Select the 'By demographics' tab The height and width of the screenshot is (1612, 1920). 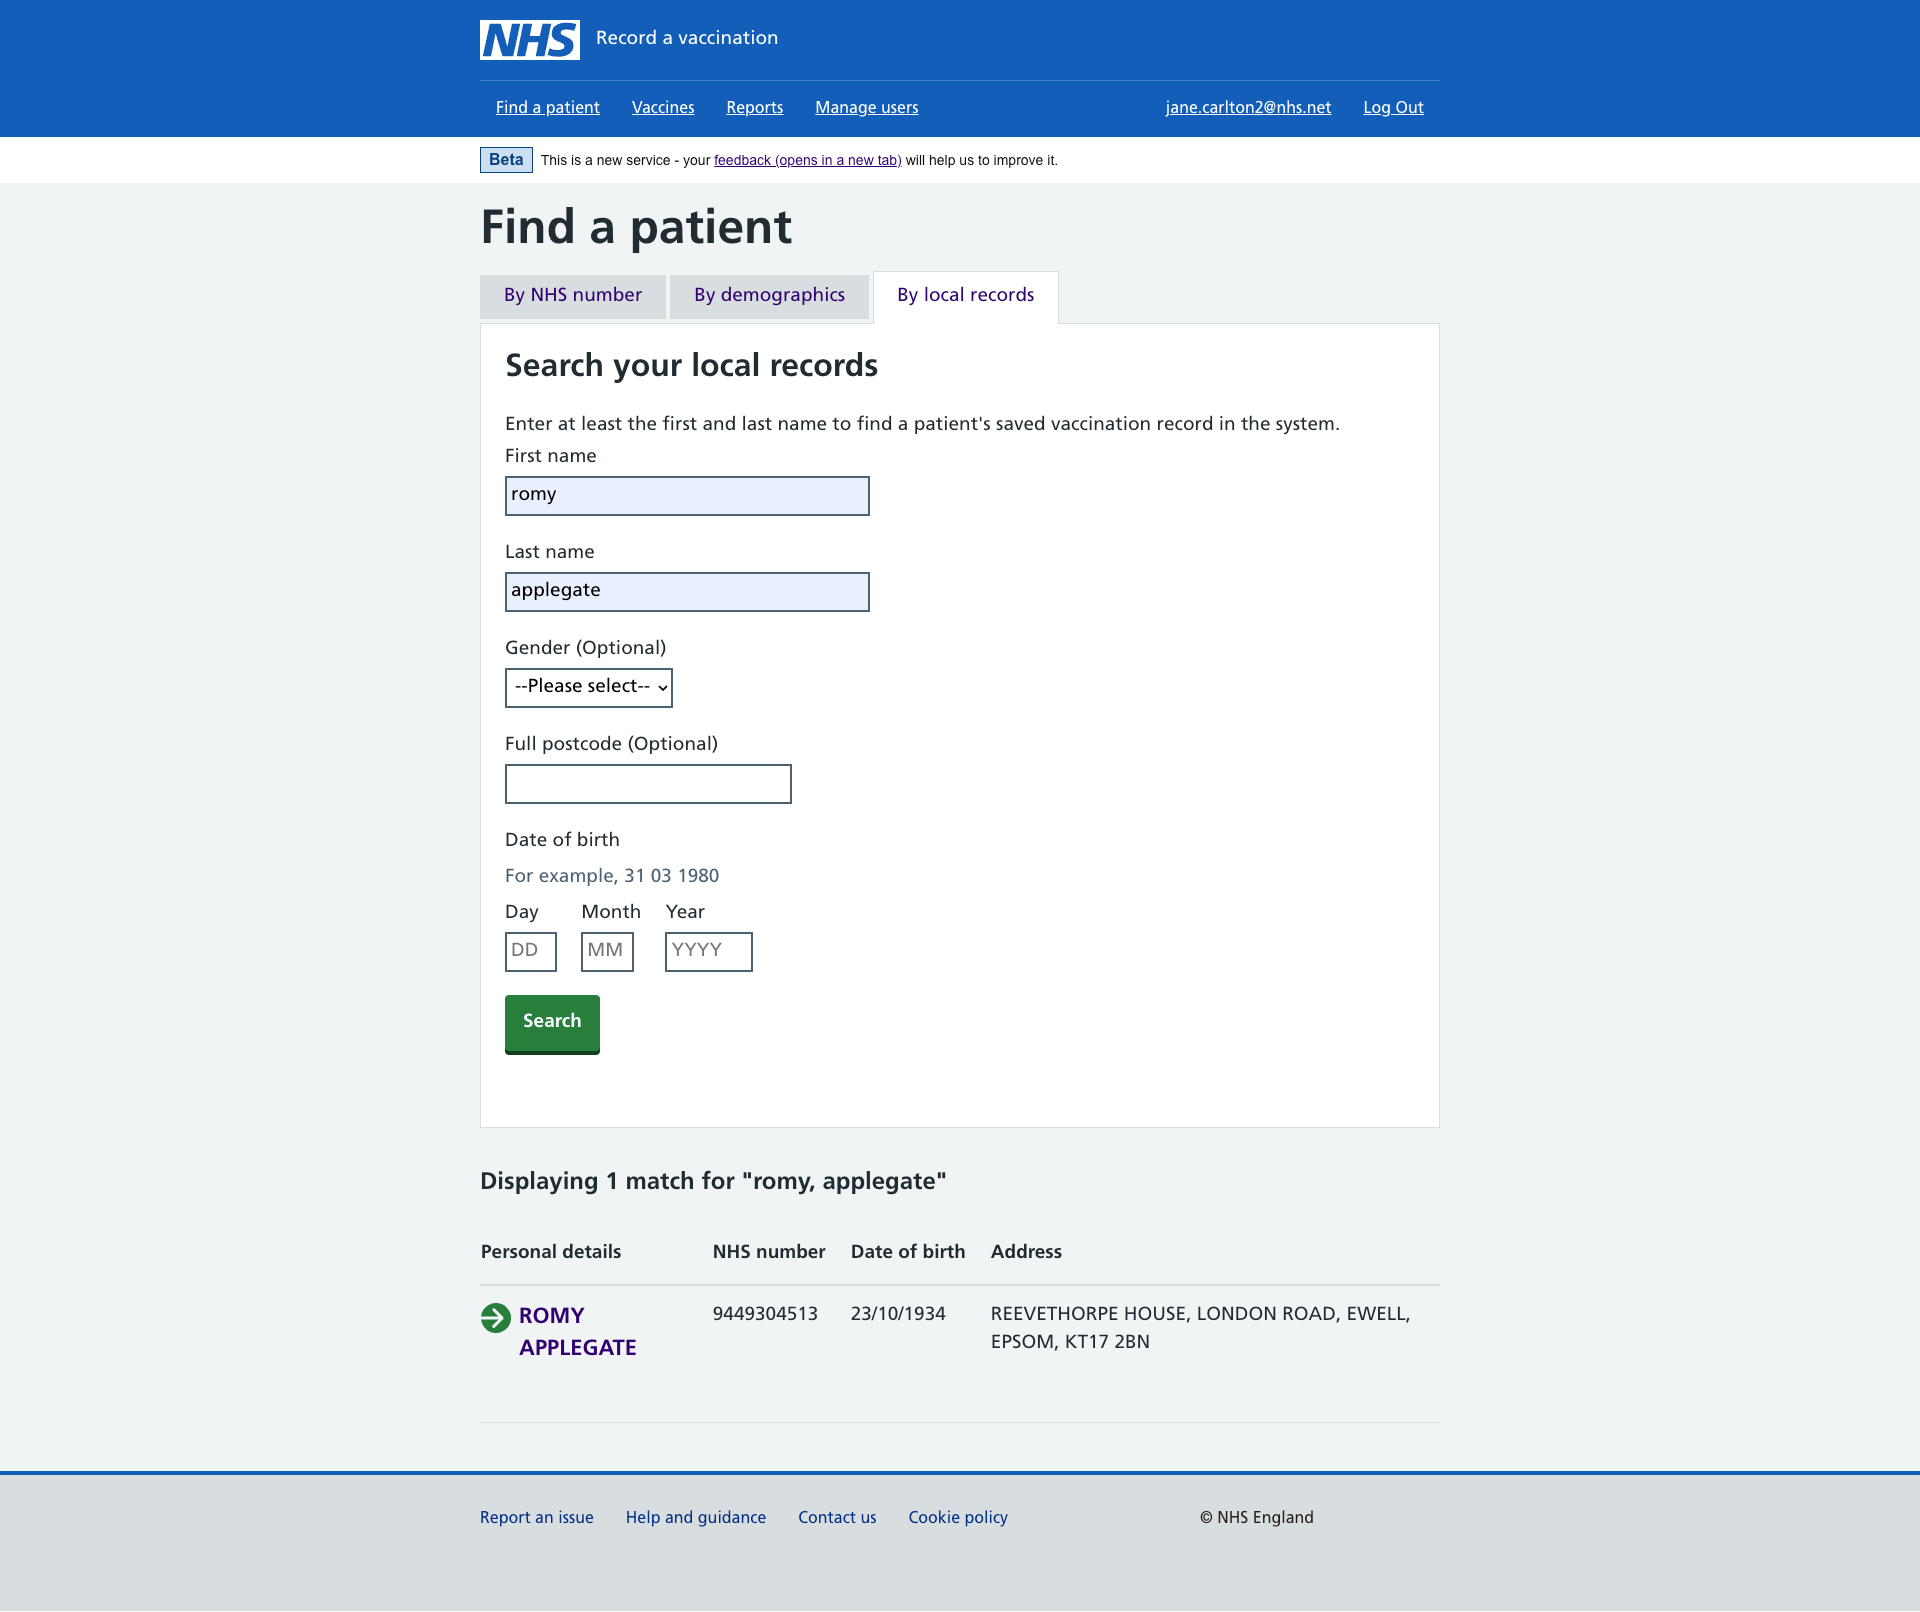point(769,294)
